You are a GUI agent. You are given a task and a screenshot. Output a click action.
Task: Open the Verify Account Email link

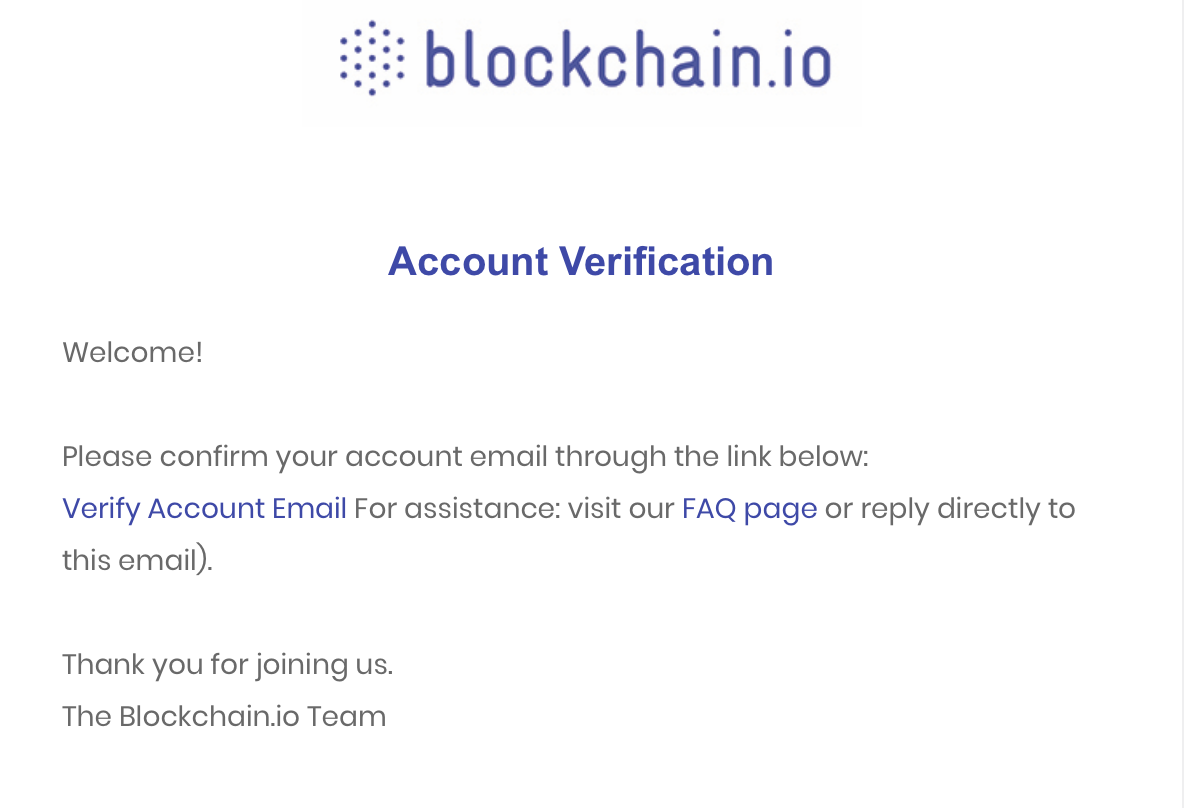[x=204, y=509]
